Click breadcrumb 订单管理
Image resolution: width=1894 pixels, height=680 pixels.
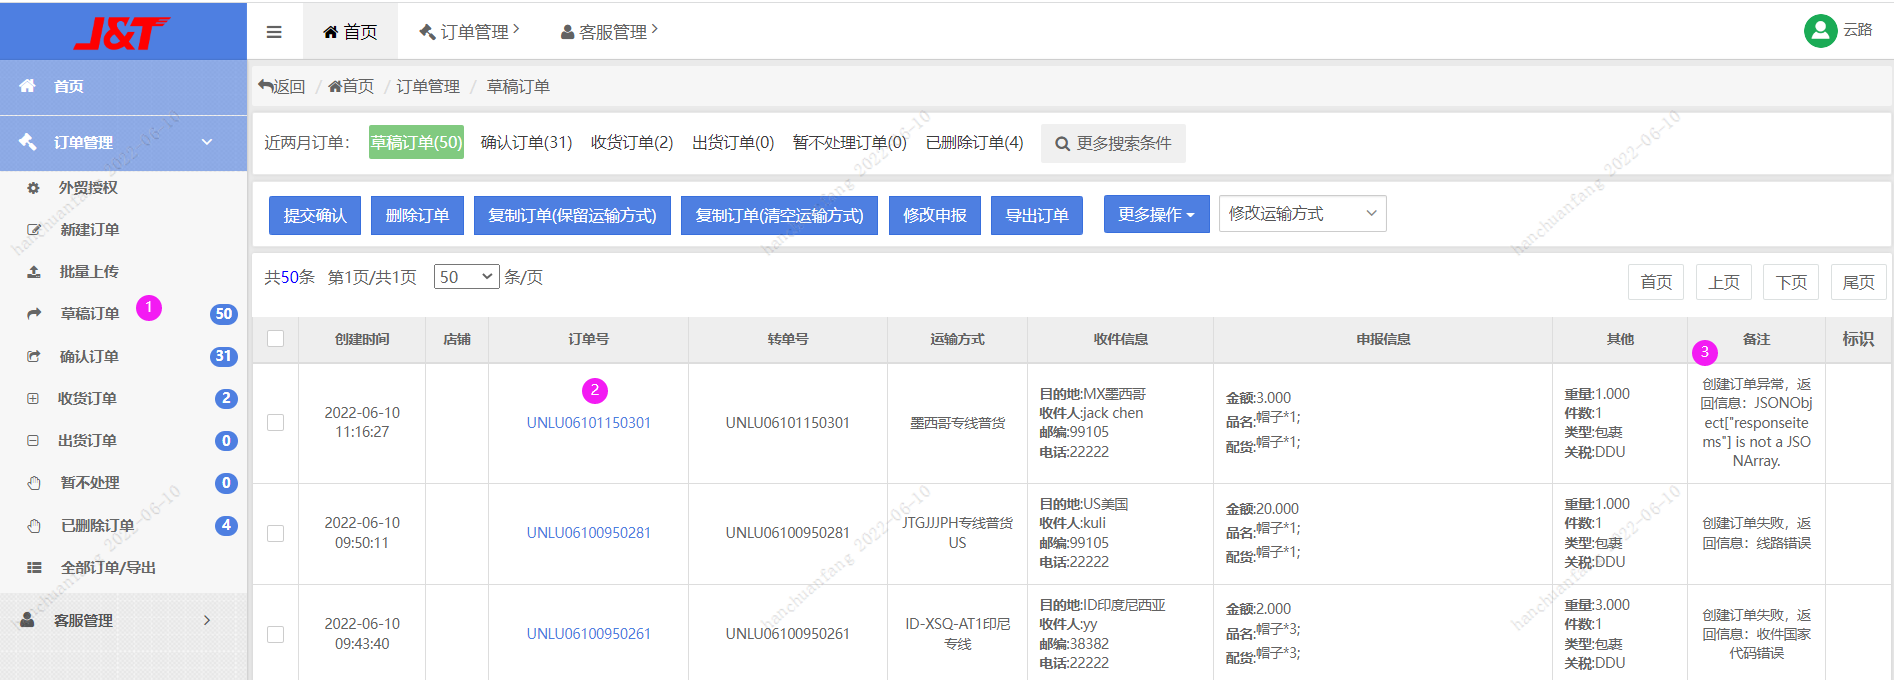428,87
